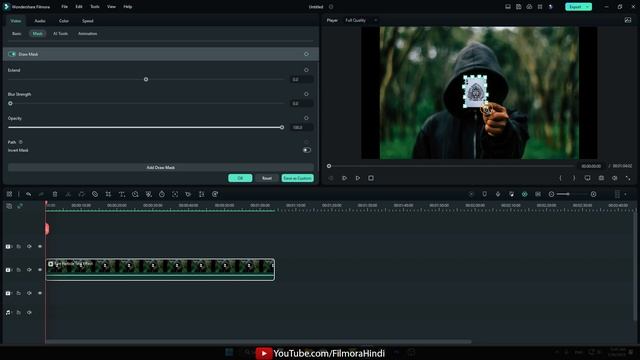Viewport: 640px width, 360px height.
Task: Click the volume speaker icon below the player
Action: click(x=615, y=178)
